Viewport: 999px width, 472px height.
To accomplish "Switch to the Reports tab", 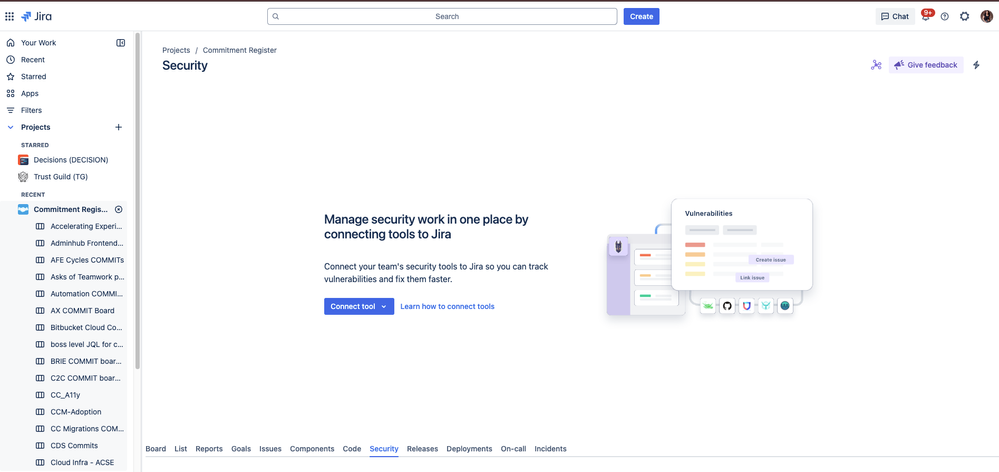I will point(209,449).
